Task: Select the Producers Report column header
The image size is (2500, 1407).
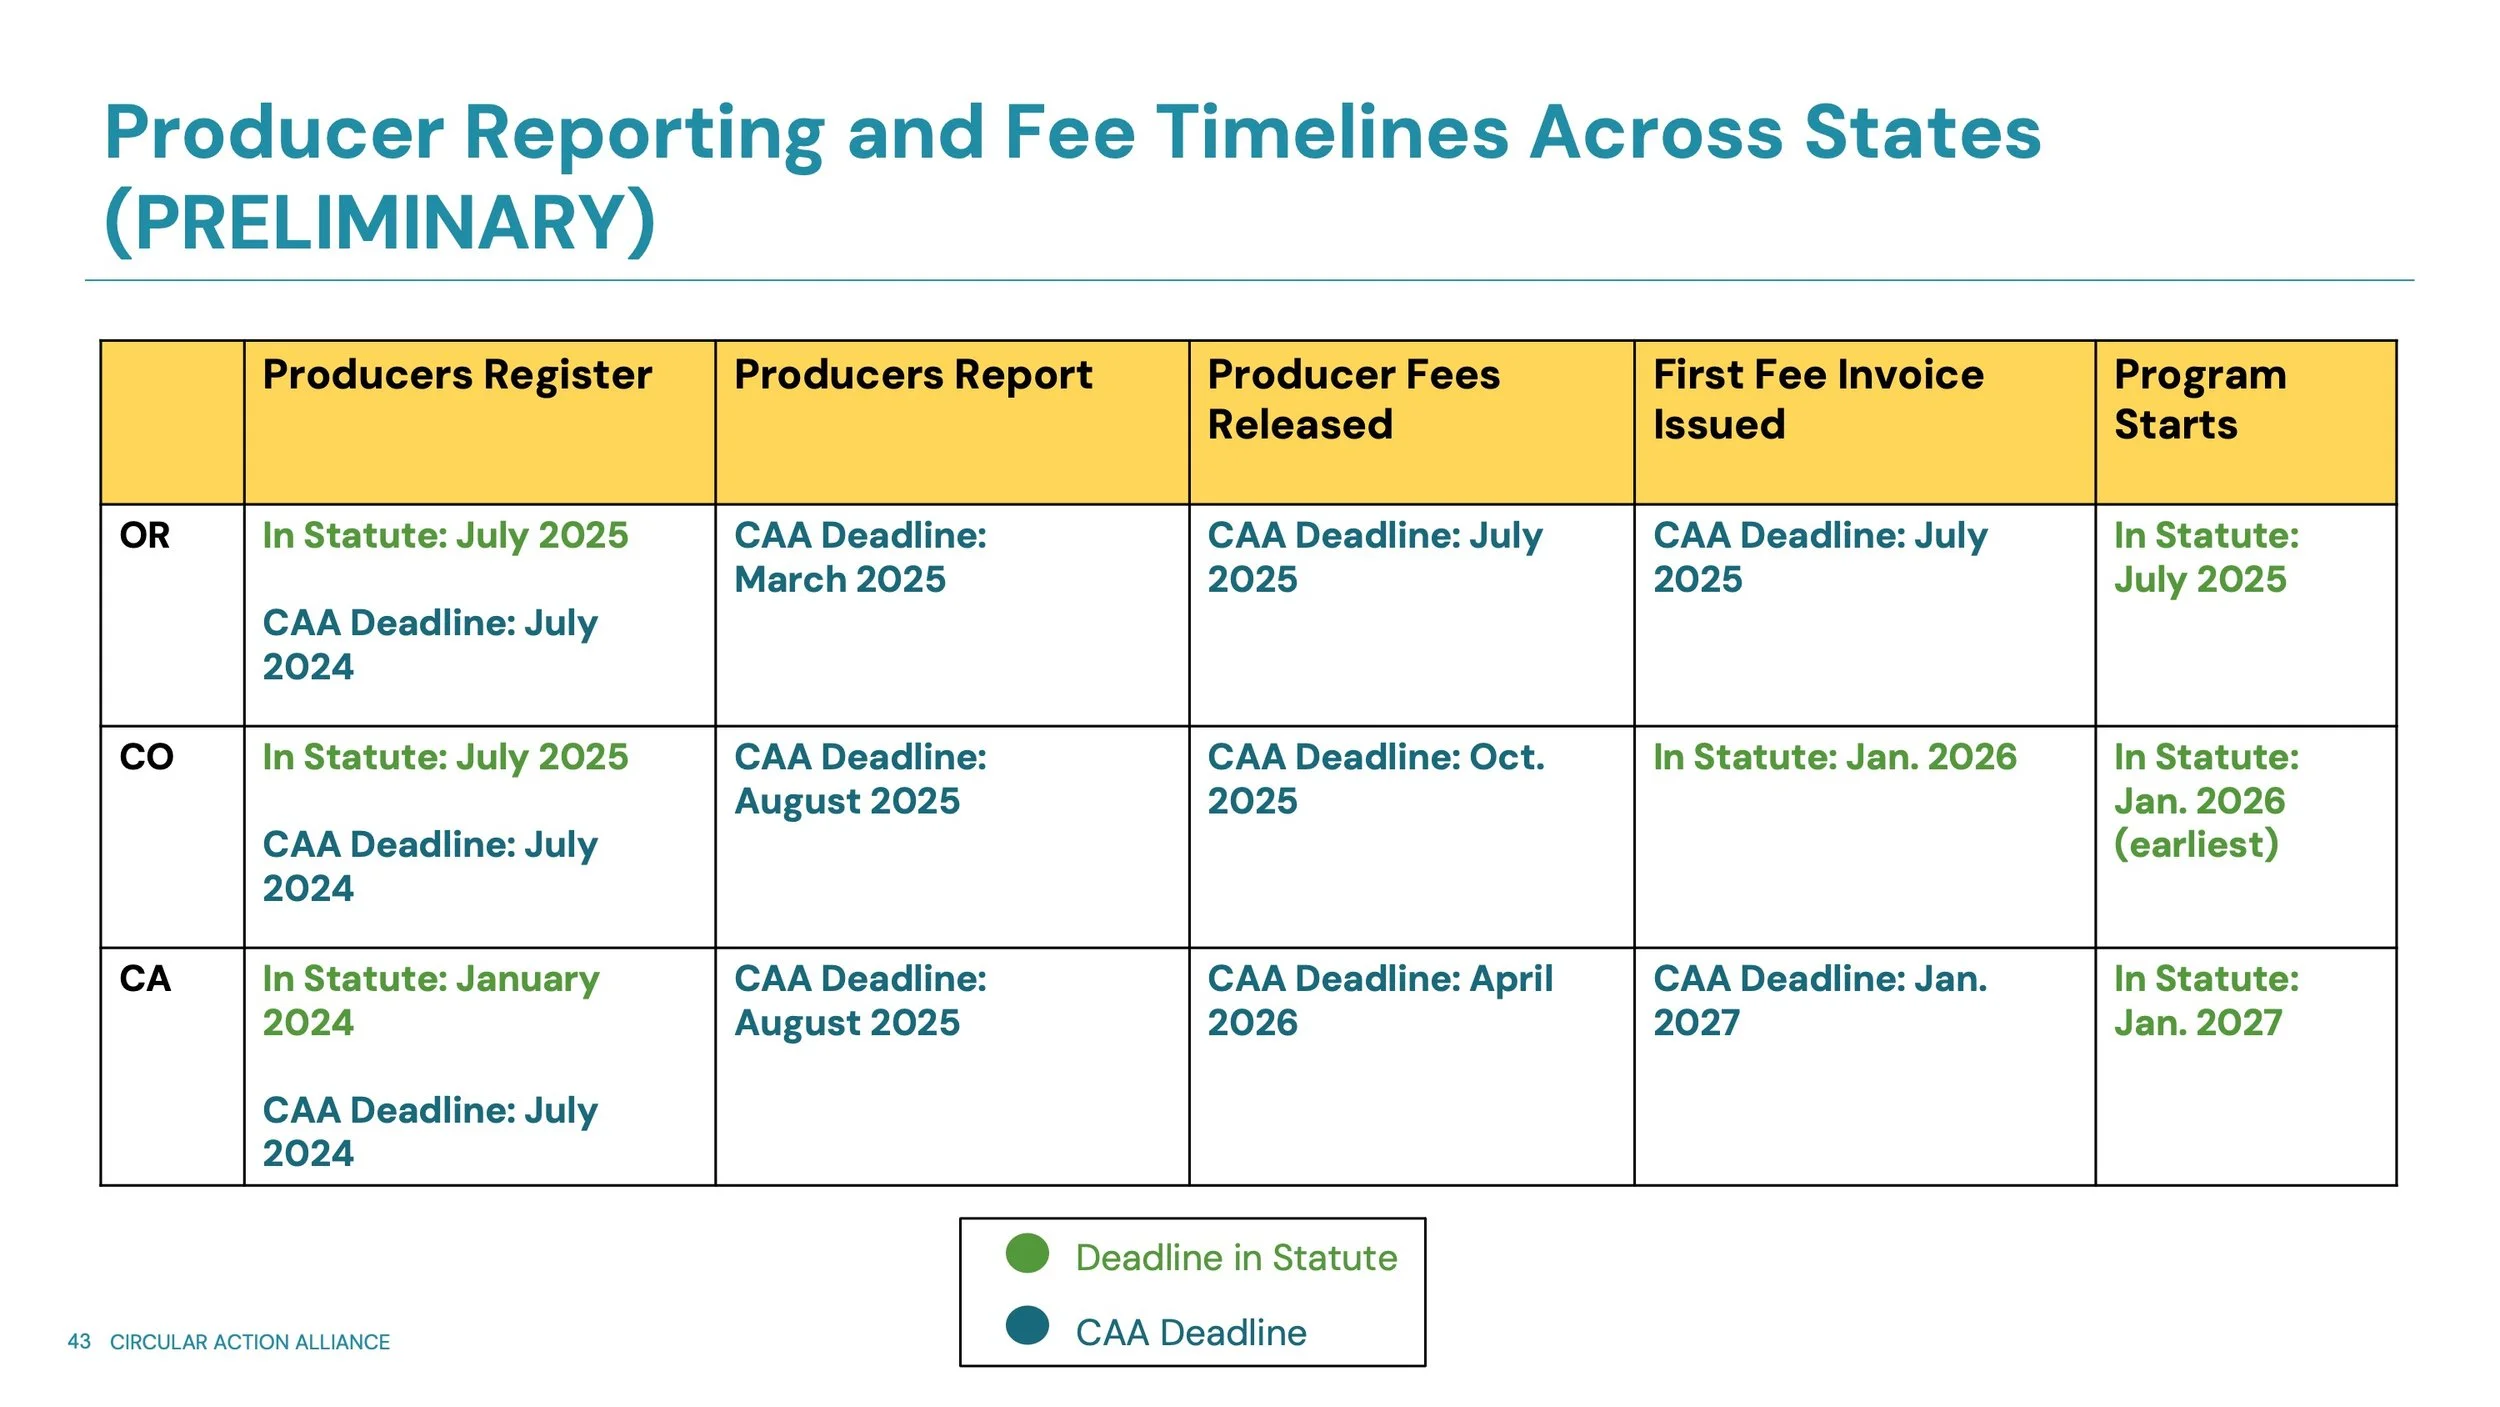Action: point(913,375)
